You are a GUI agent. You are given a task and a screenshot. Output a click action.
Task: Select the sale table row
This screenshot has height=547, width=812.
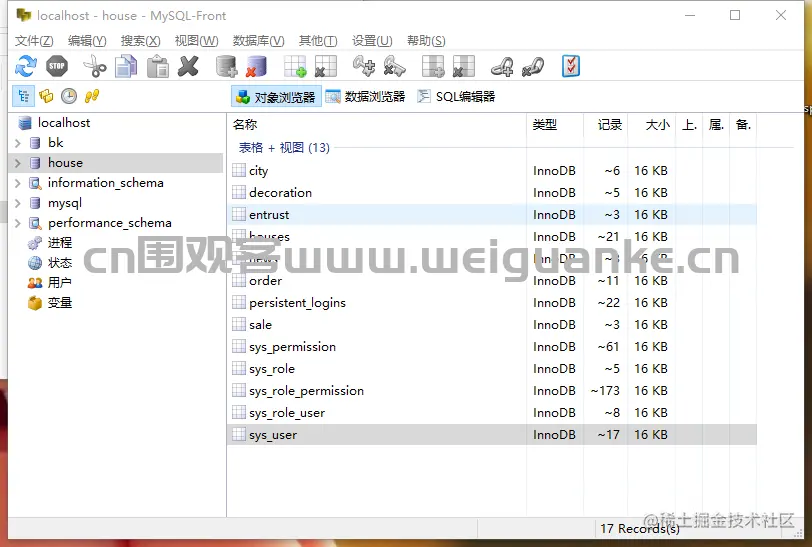click(x=492, y=325)
